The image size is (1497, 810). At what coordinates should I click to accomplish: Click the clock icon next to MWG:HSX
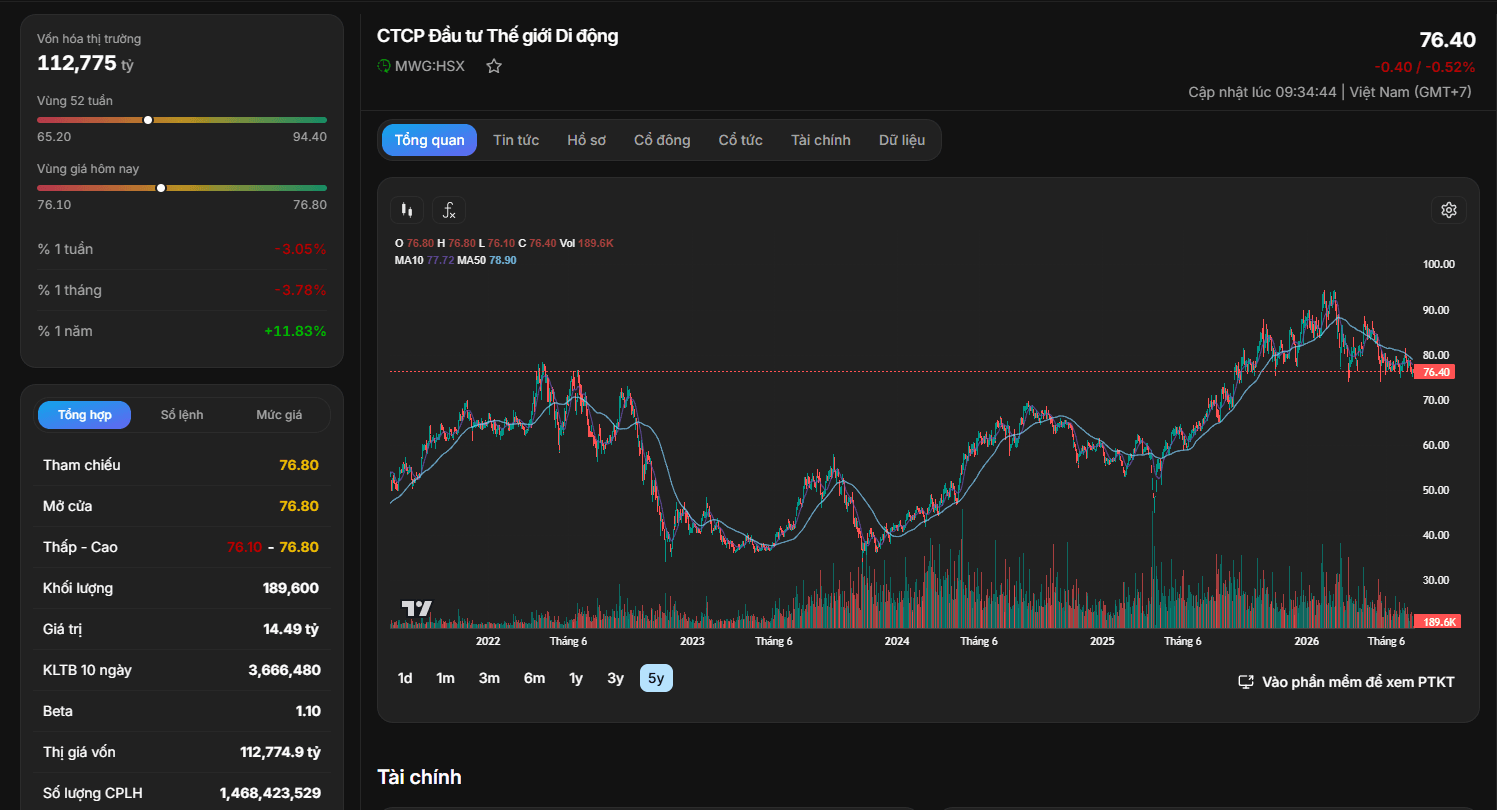click(x=384, y=66)
